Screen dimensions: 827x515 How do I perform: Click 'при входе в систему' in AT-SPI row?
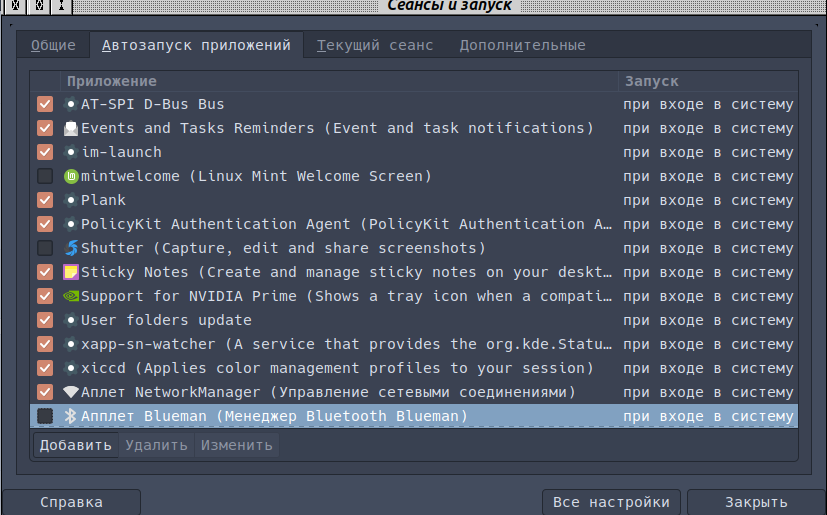708,104
